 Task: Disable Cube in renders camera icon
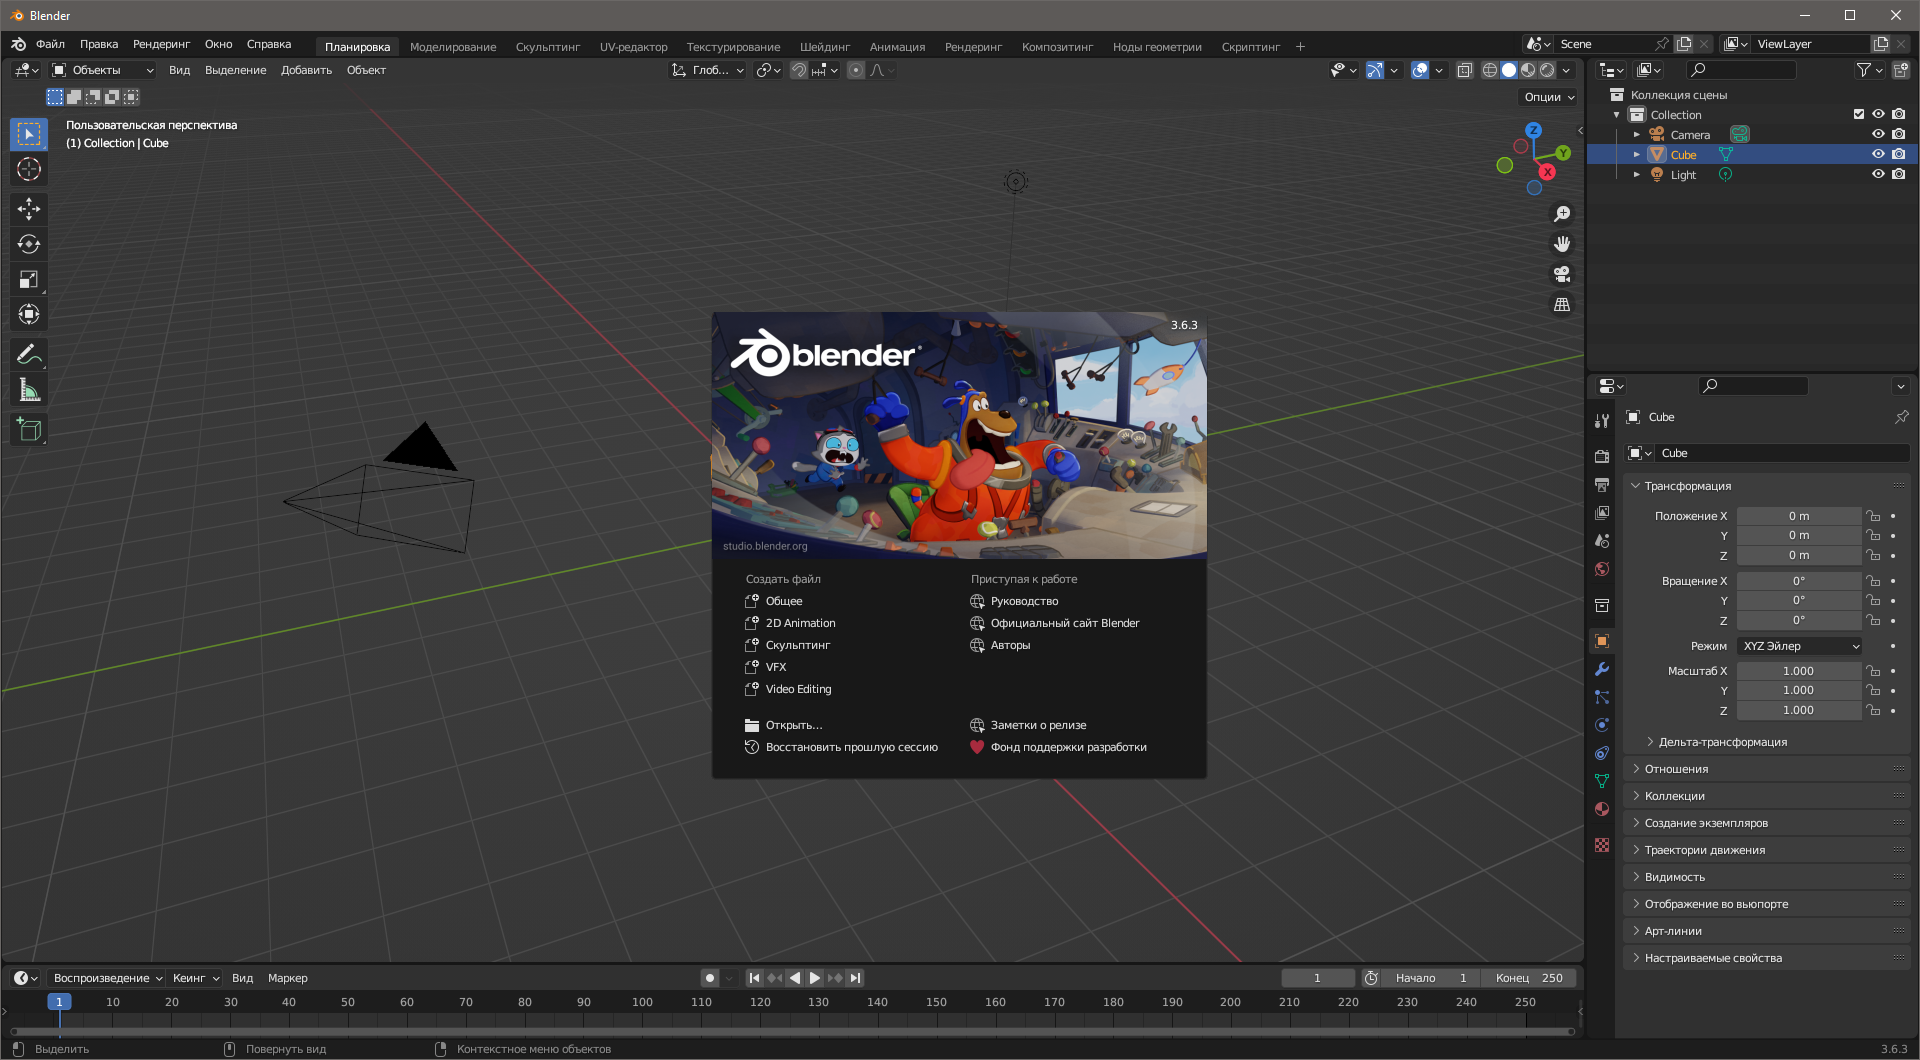point(1899,154)
